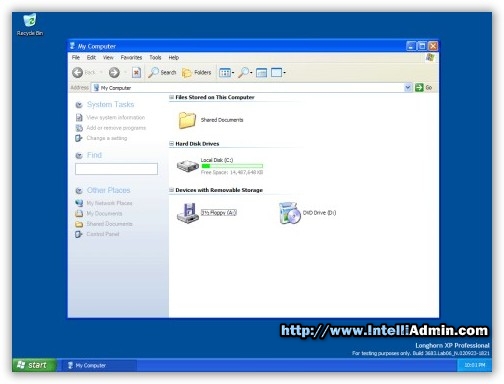Open the Search magnifier tool
The height and width of the screenshot is (384, 504).
click(162, 72)
